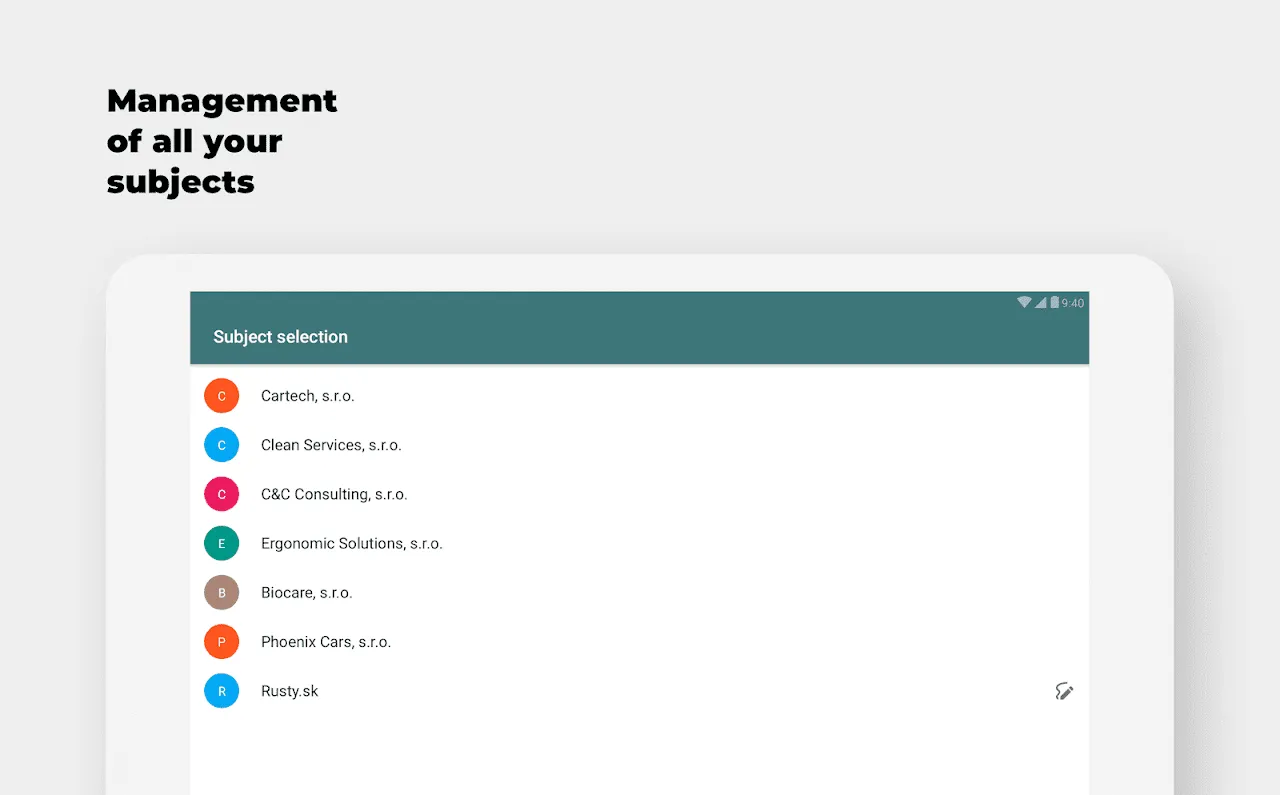
Task: Tap the 9:40 clock in the status bar
Action: 1073,303
